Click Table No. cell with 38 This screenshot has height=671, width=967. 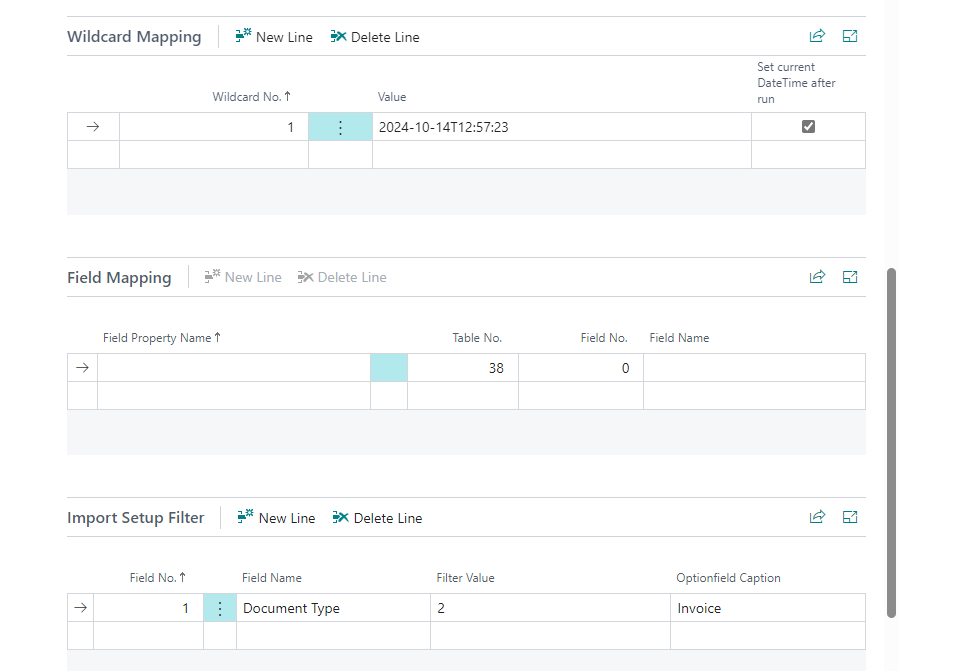(463, 368)
